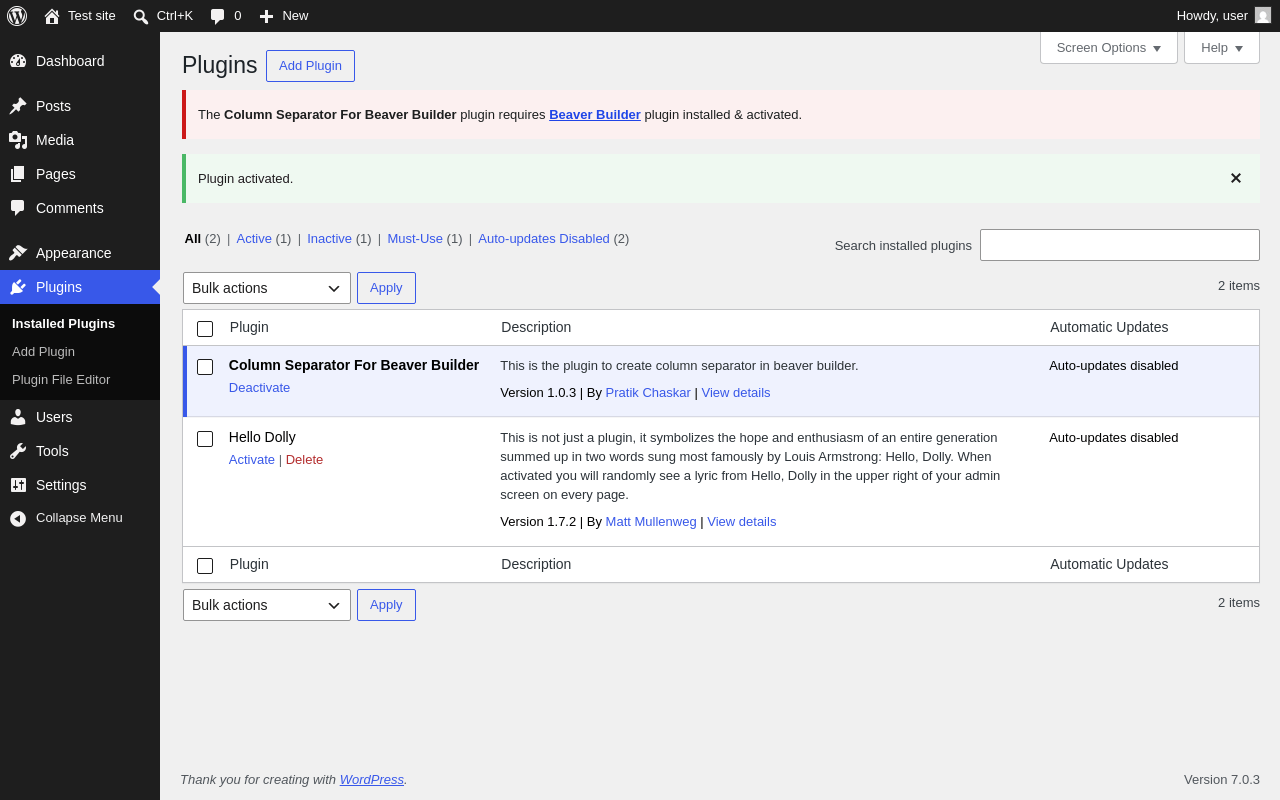Activate the Hello Dolly plugin
This screenshot has width=1280, height=800.
tap(252, 460)
